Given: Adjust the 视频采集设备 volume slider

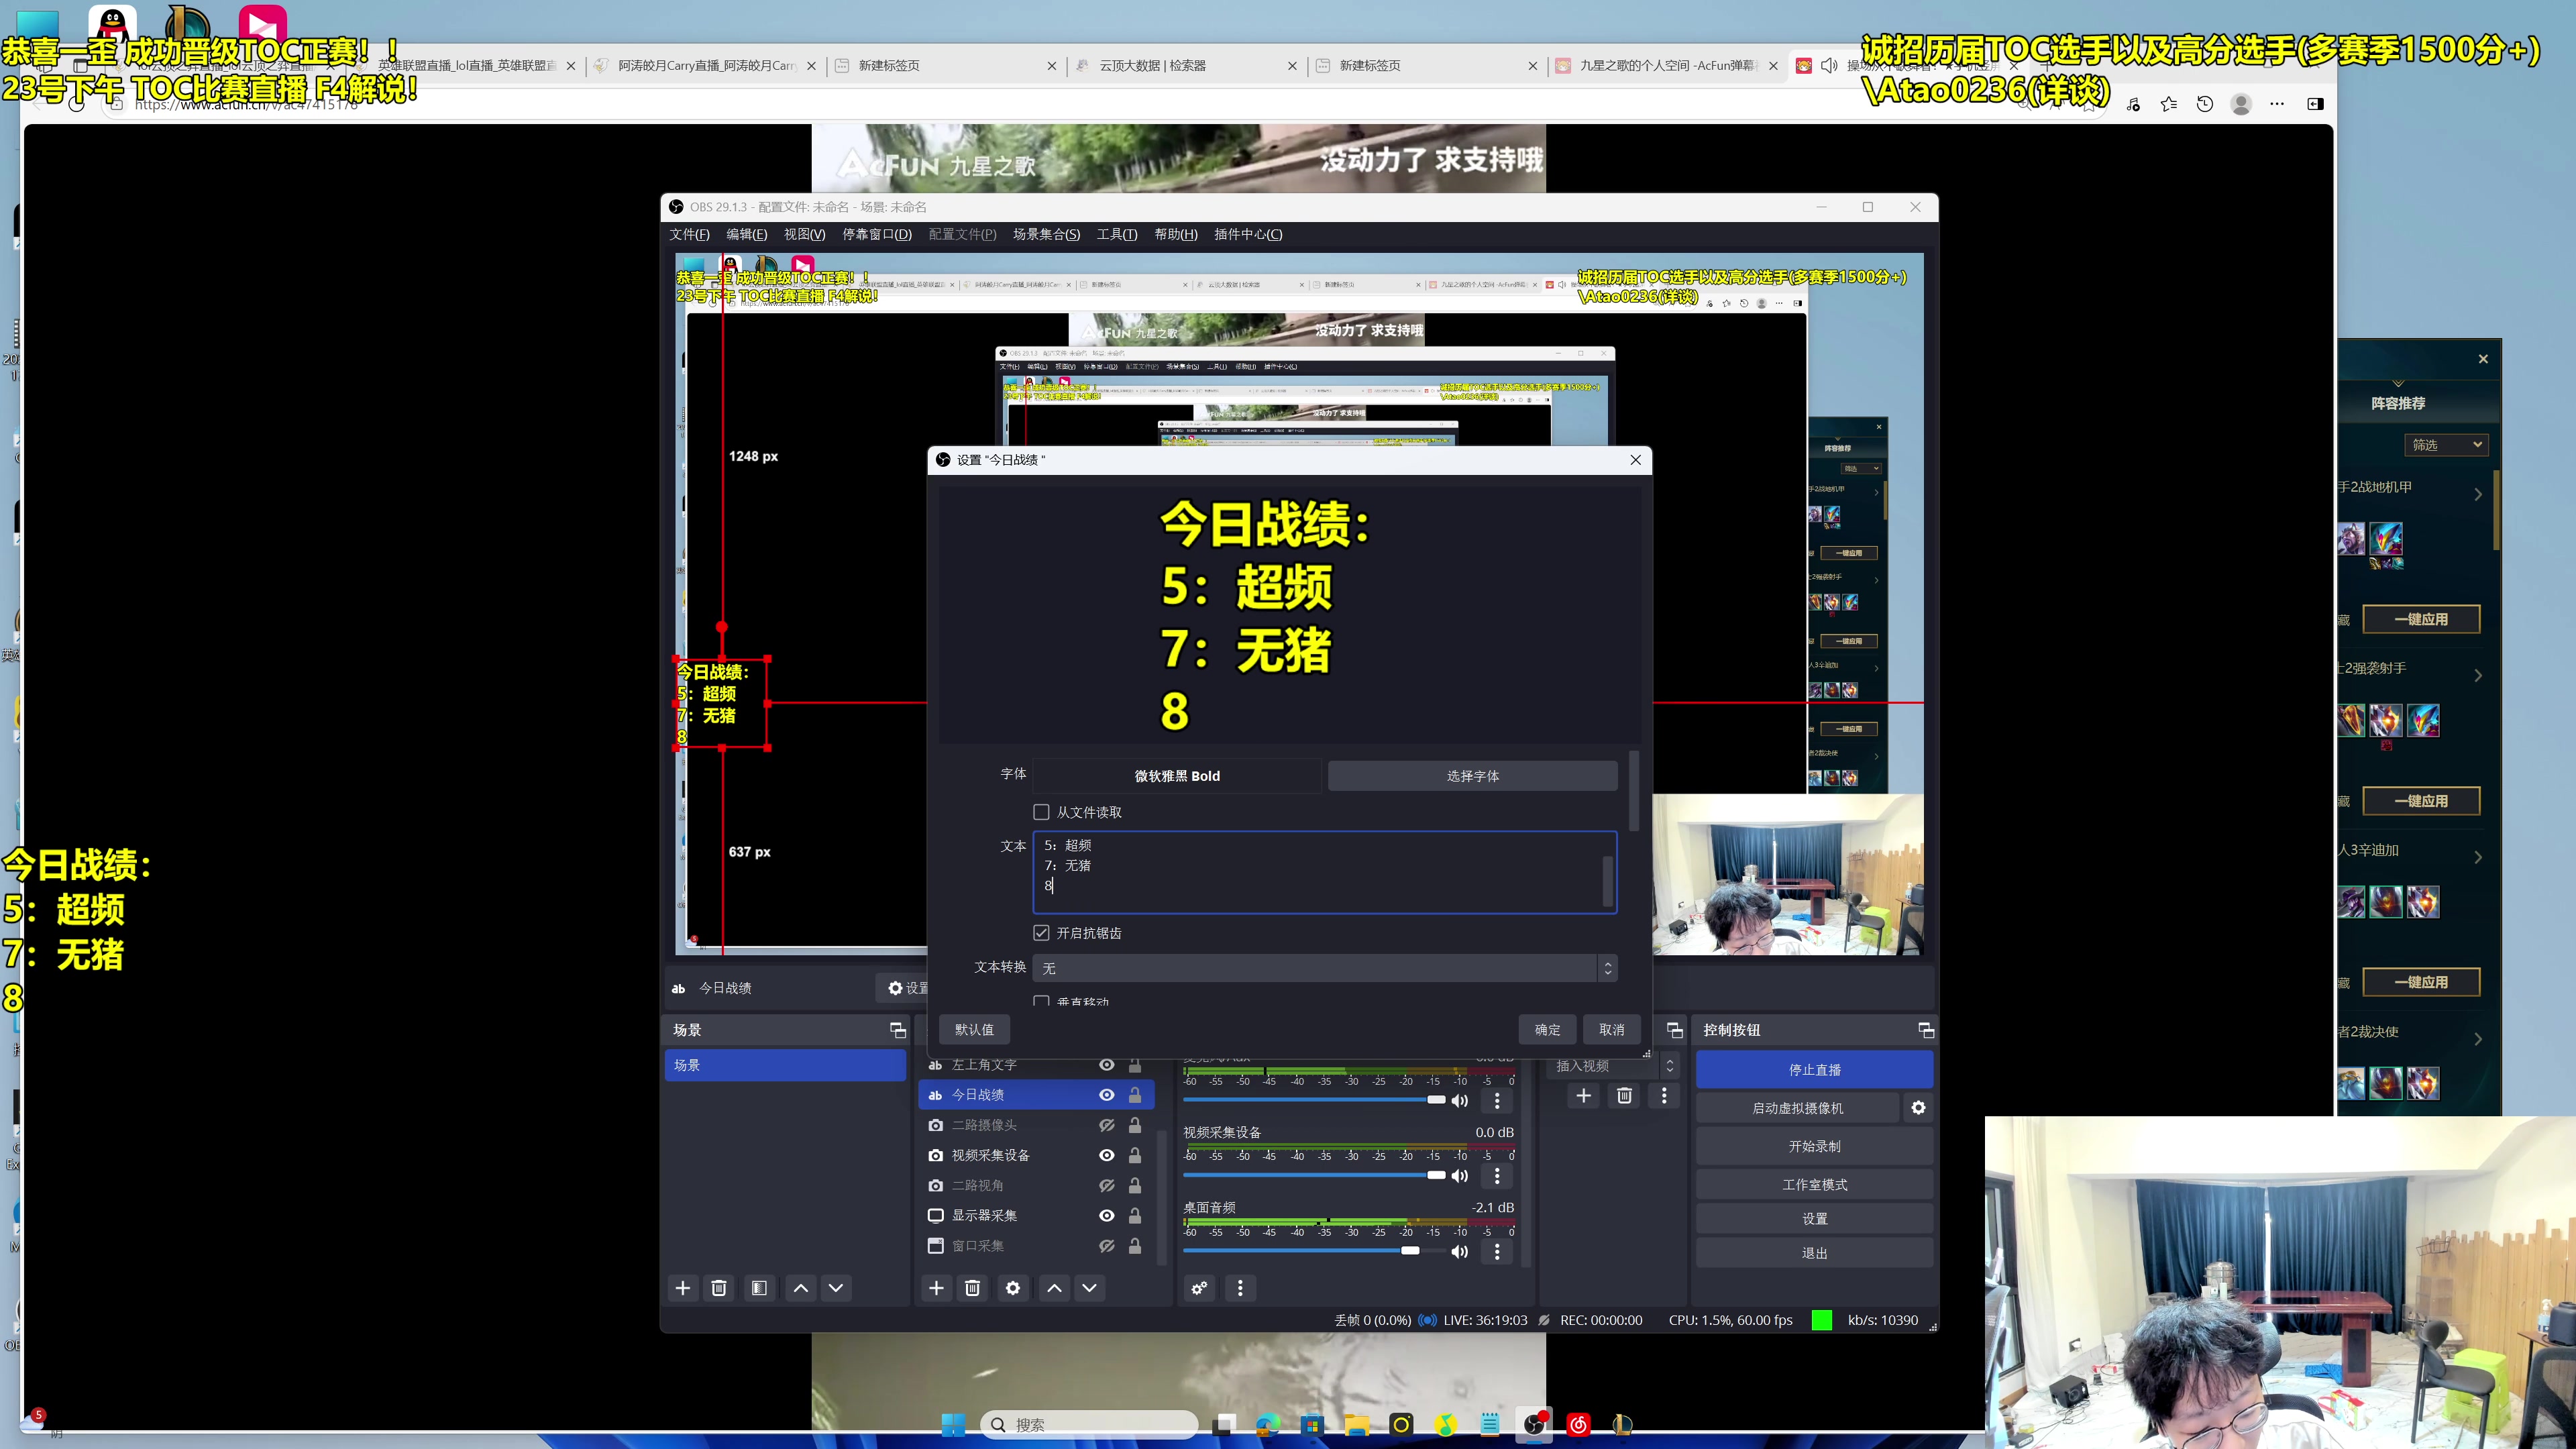Looking at the screenshot, I should point(1436,1175).
